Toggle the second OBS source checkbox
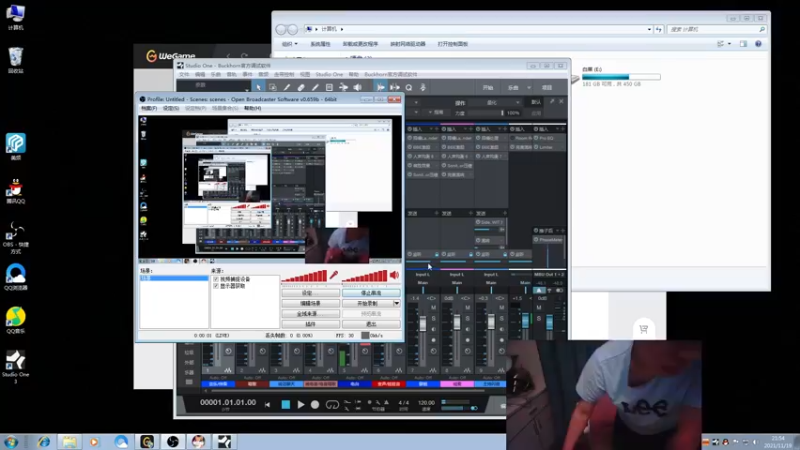800x450 pixels. tap(216, 286)
